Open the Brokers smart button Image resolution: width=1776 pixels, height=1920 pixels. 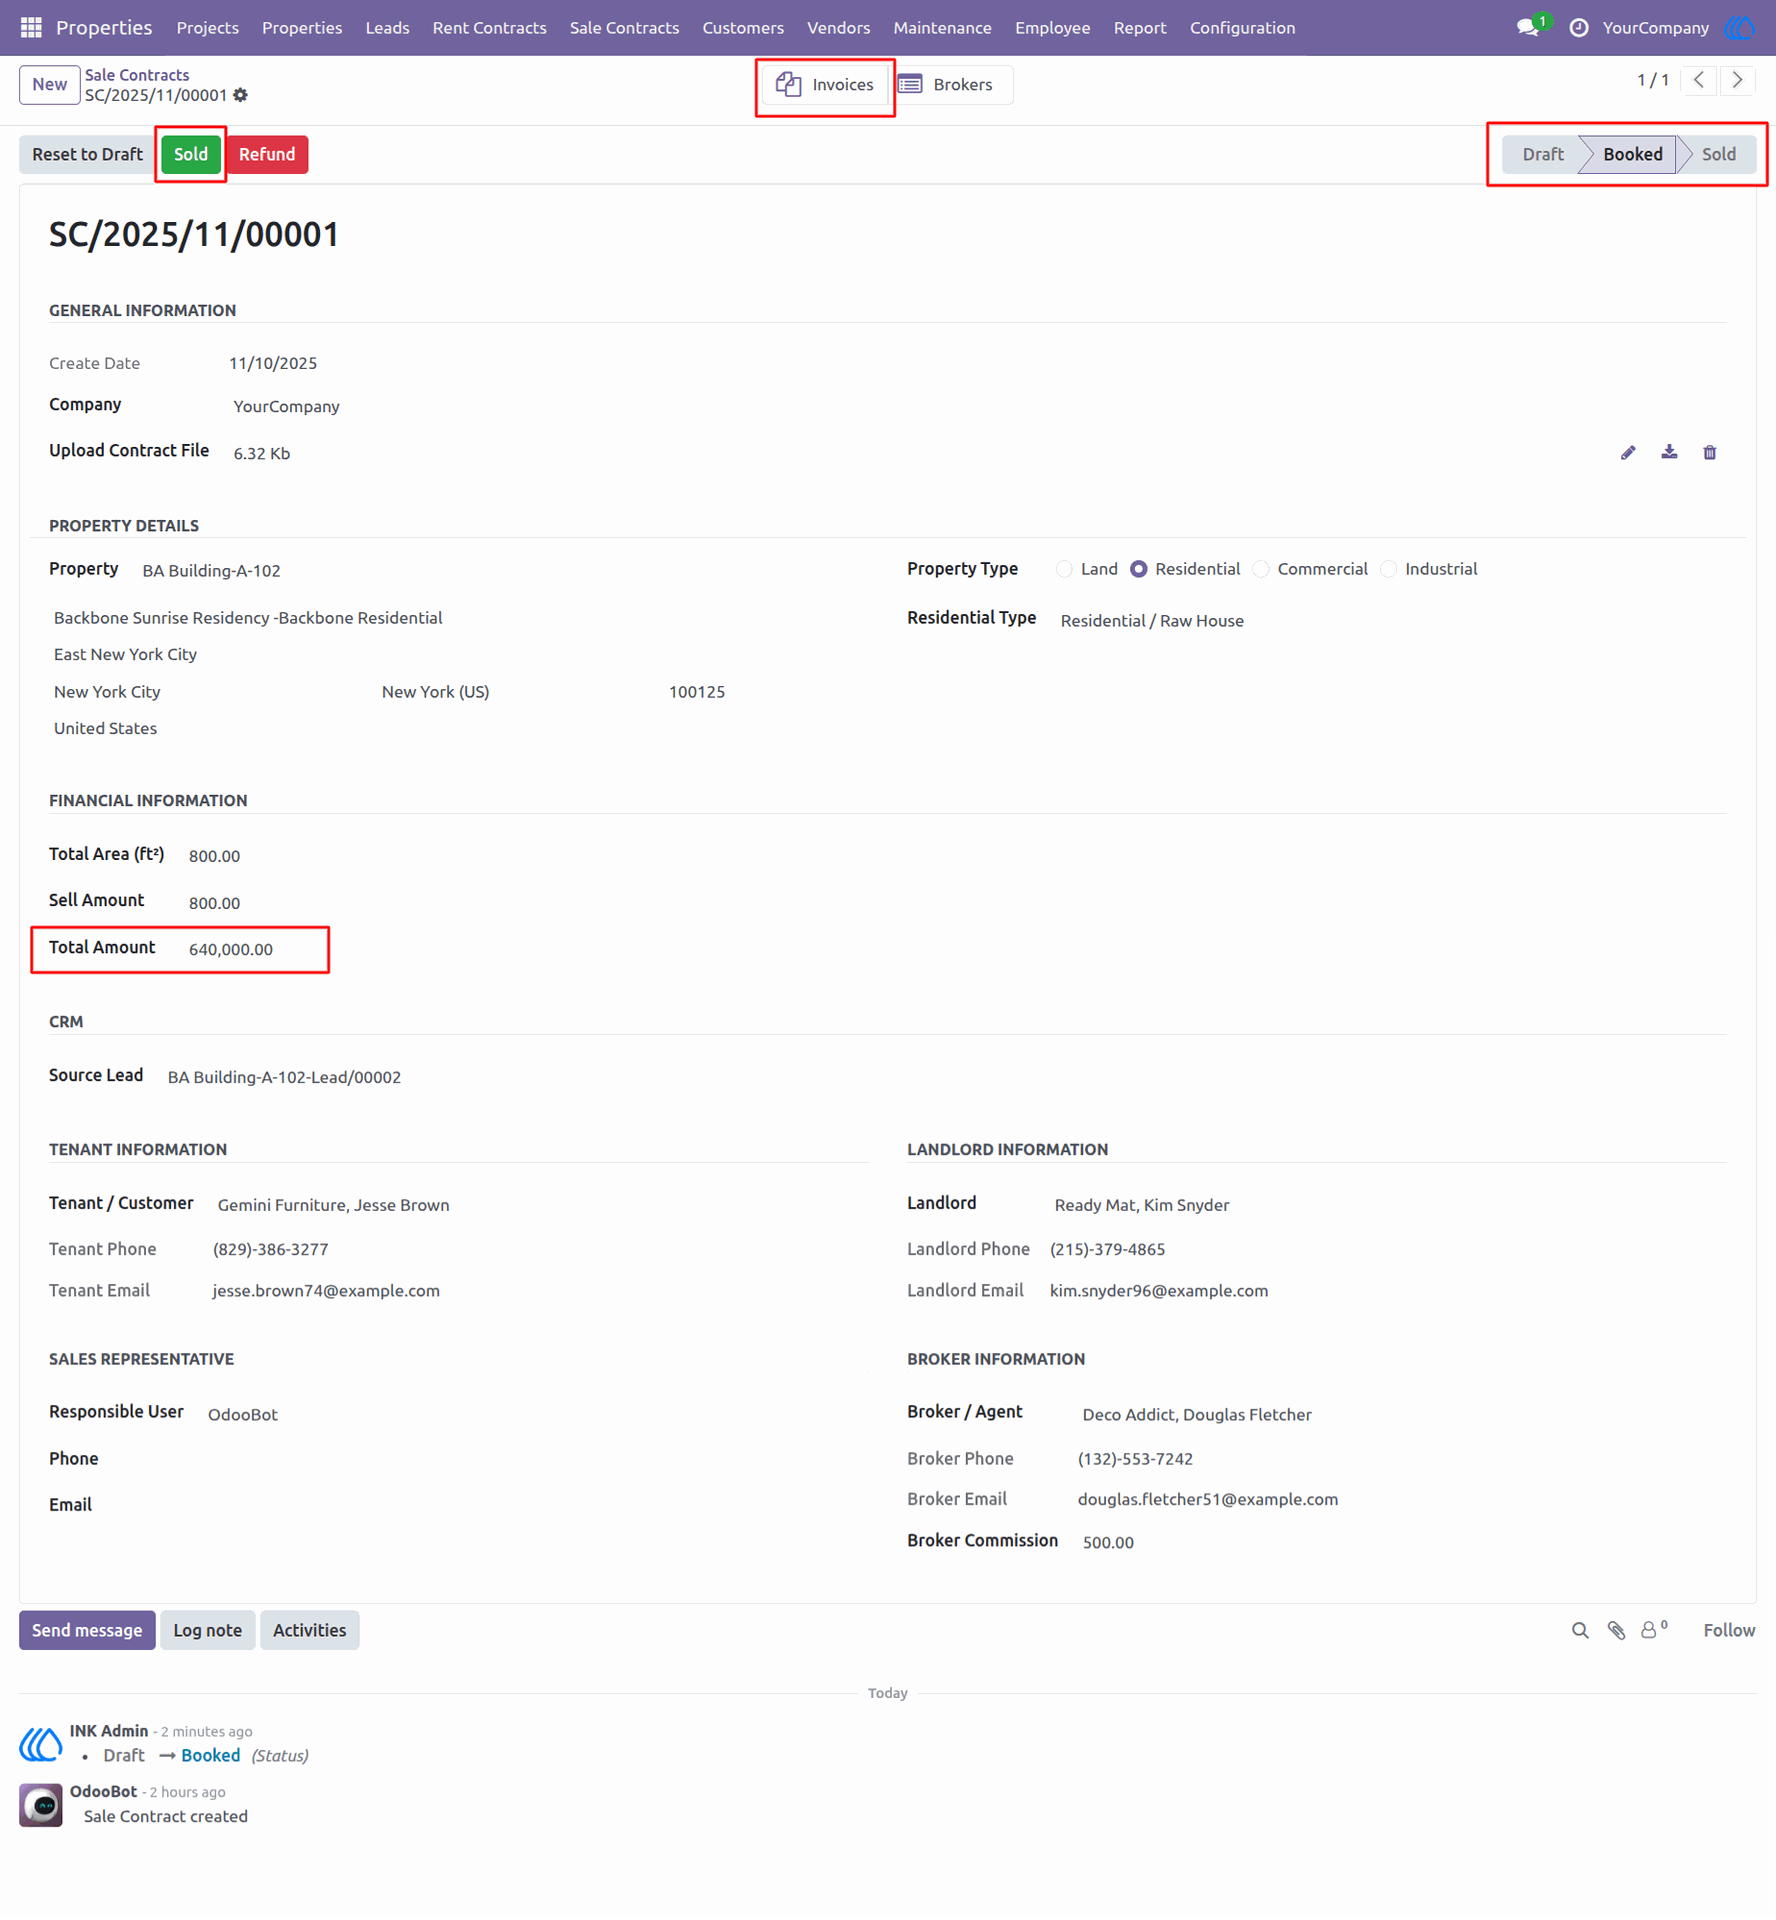click(x=949, y=85)
